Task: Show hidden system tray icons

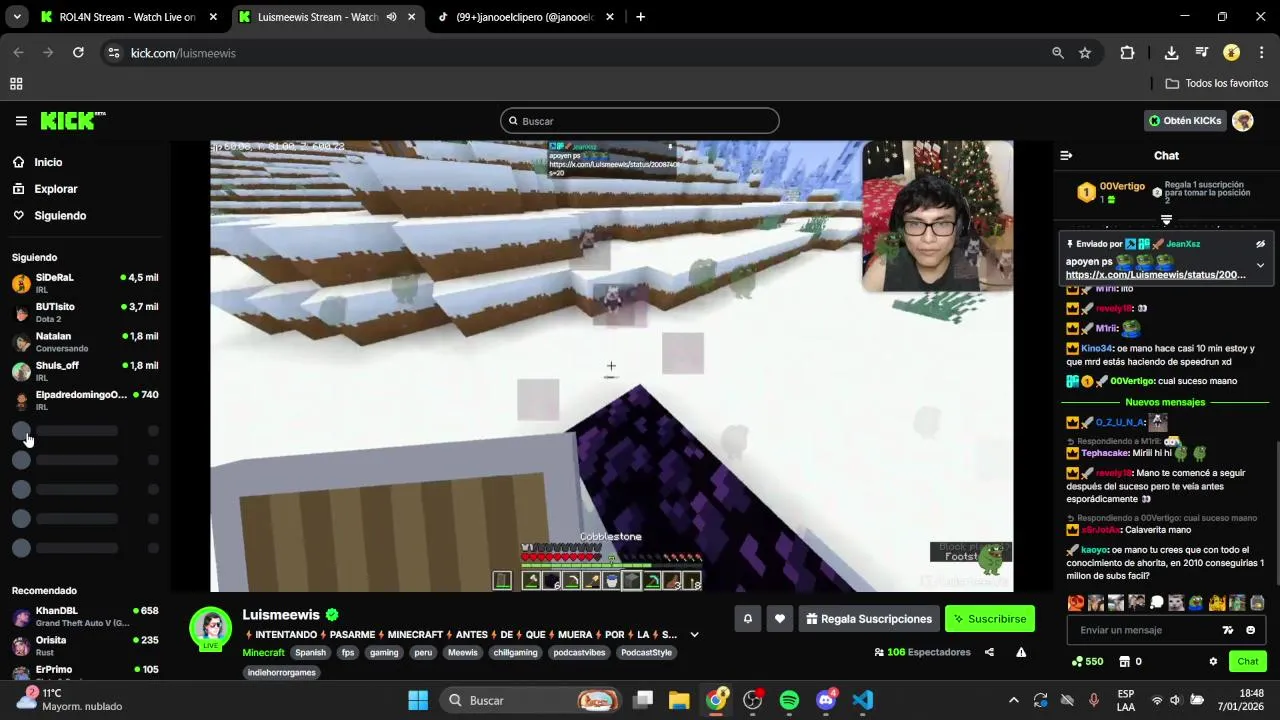Action: (1013, 700)
